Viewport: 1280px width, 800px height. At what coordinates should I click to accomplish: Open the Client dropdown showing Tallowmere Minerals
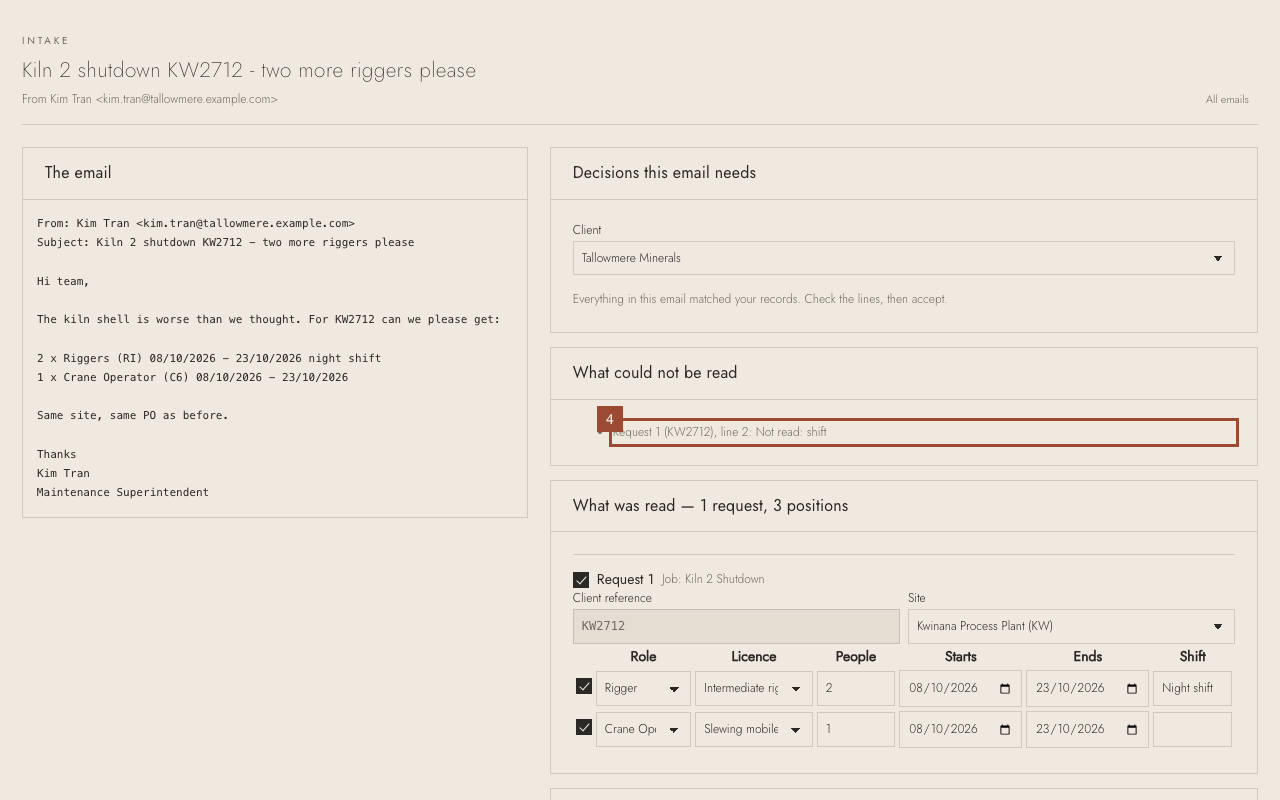click(x=903, y=258)
